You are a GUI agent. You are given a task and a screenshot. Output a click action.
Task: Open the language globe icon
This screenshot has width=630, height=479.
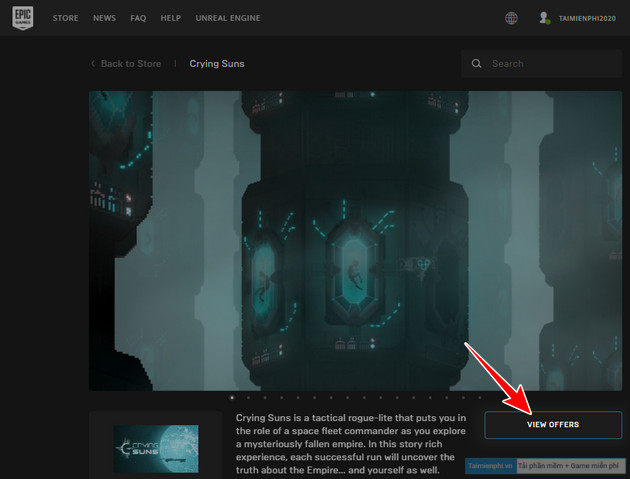[511, 18]
